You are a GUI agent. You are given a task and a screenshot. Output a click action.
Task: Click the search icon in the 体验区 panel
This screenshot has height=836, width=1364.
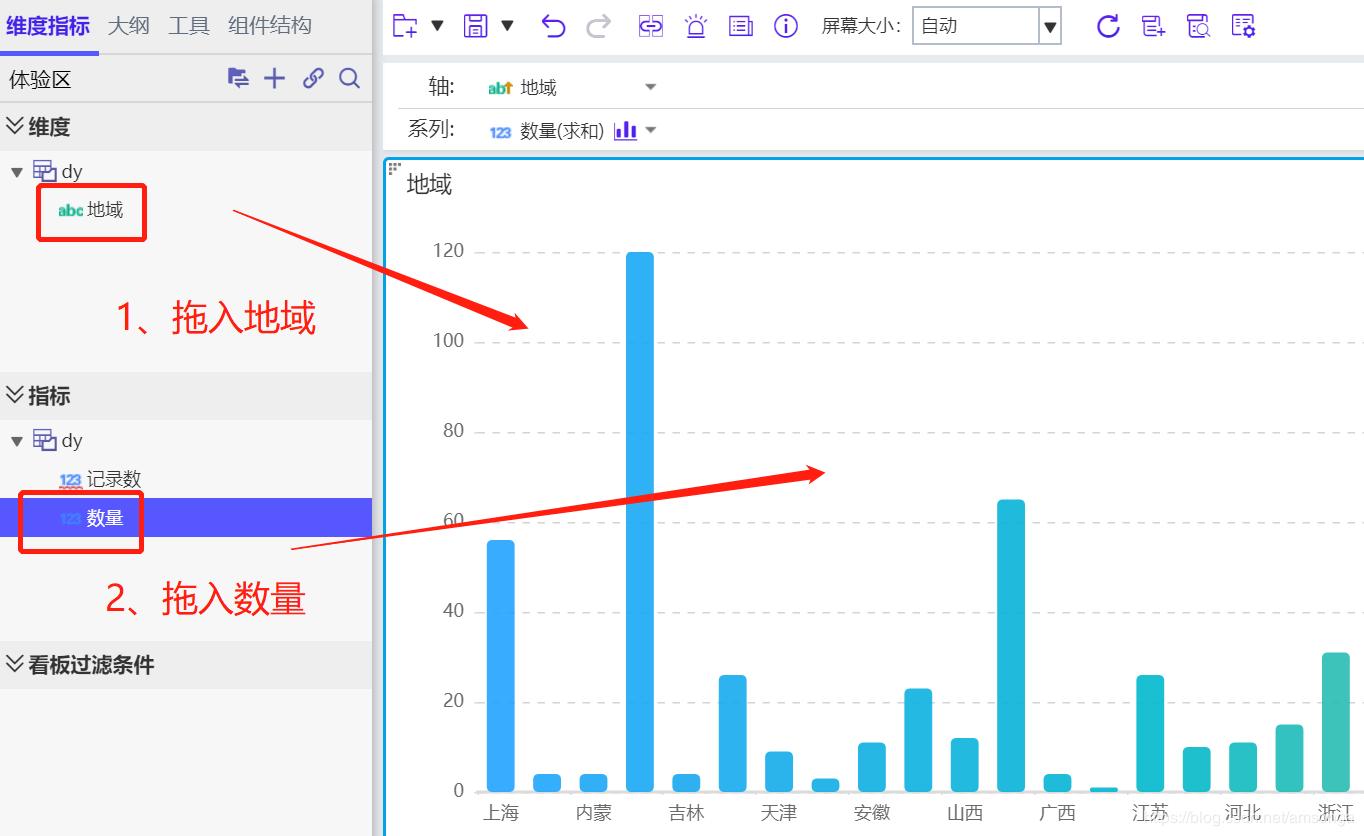click(349, 78)
